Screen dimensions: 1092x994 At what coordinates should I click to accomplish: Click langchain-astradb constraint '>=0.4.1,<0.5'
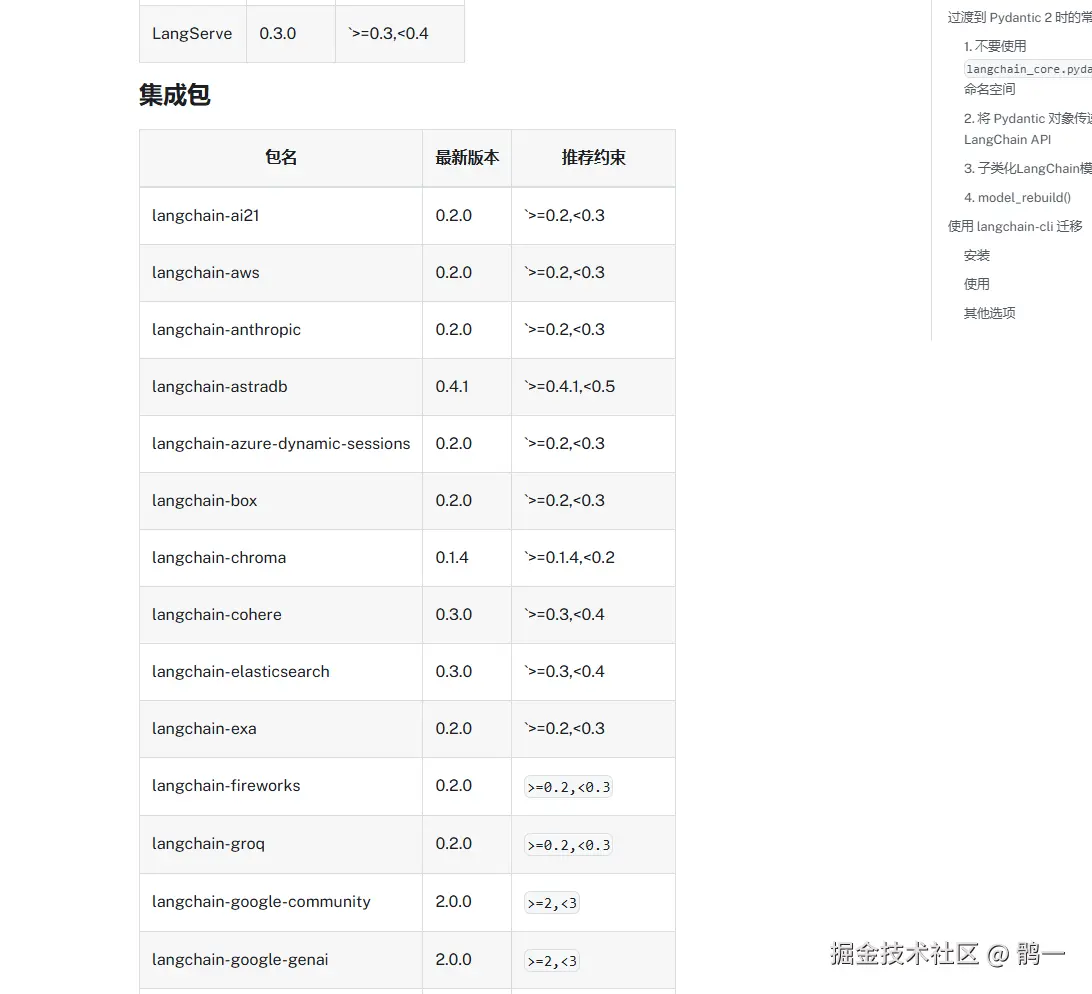click(570, 387)
